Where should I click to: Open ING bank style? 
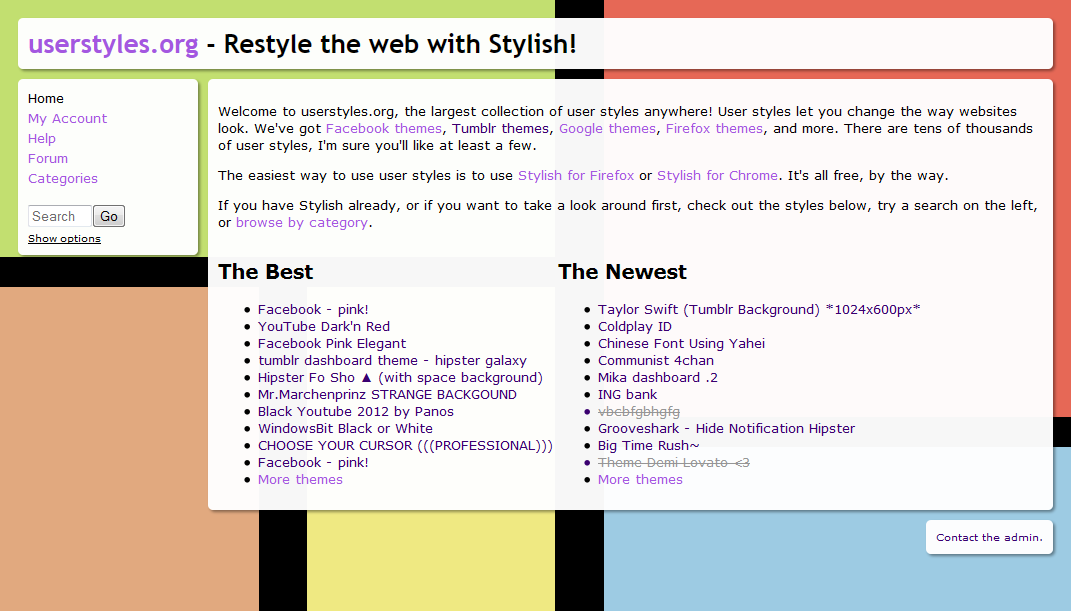click(x=627, y=395)
